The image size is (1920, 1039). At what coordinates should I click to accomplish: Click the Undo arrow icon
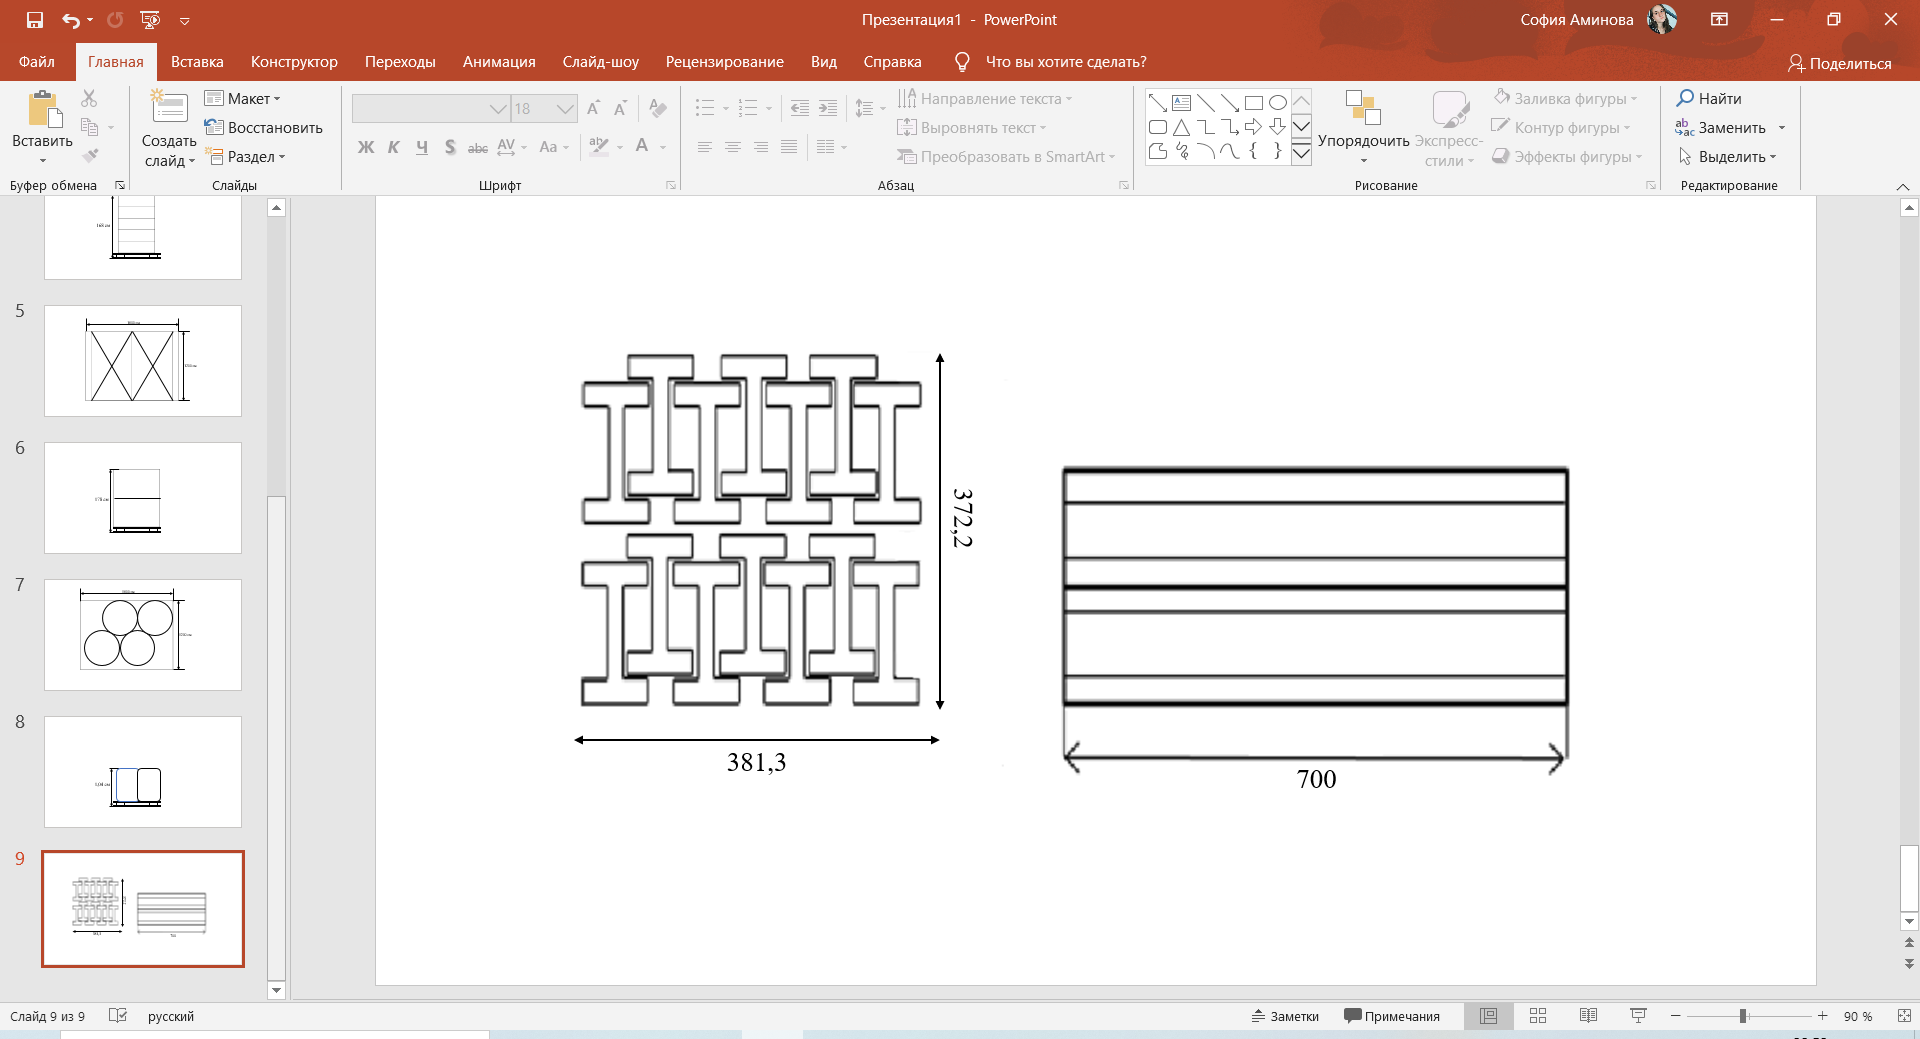coord(70,20)
